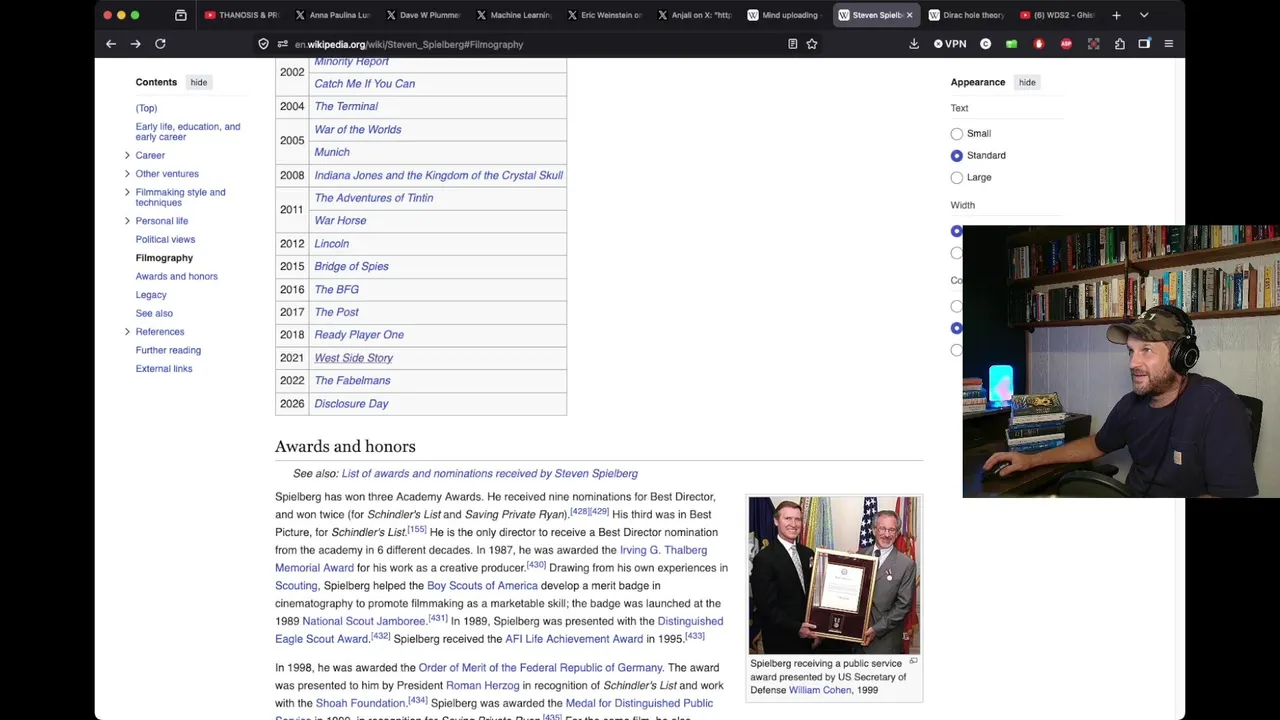
Task: Go forward to the next page
Action: click(135, 44)
